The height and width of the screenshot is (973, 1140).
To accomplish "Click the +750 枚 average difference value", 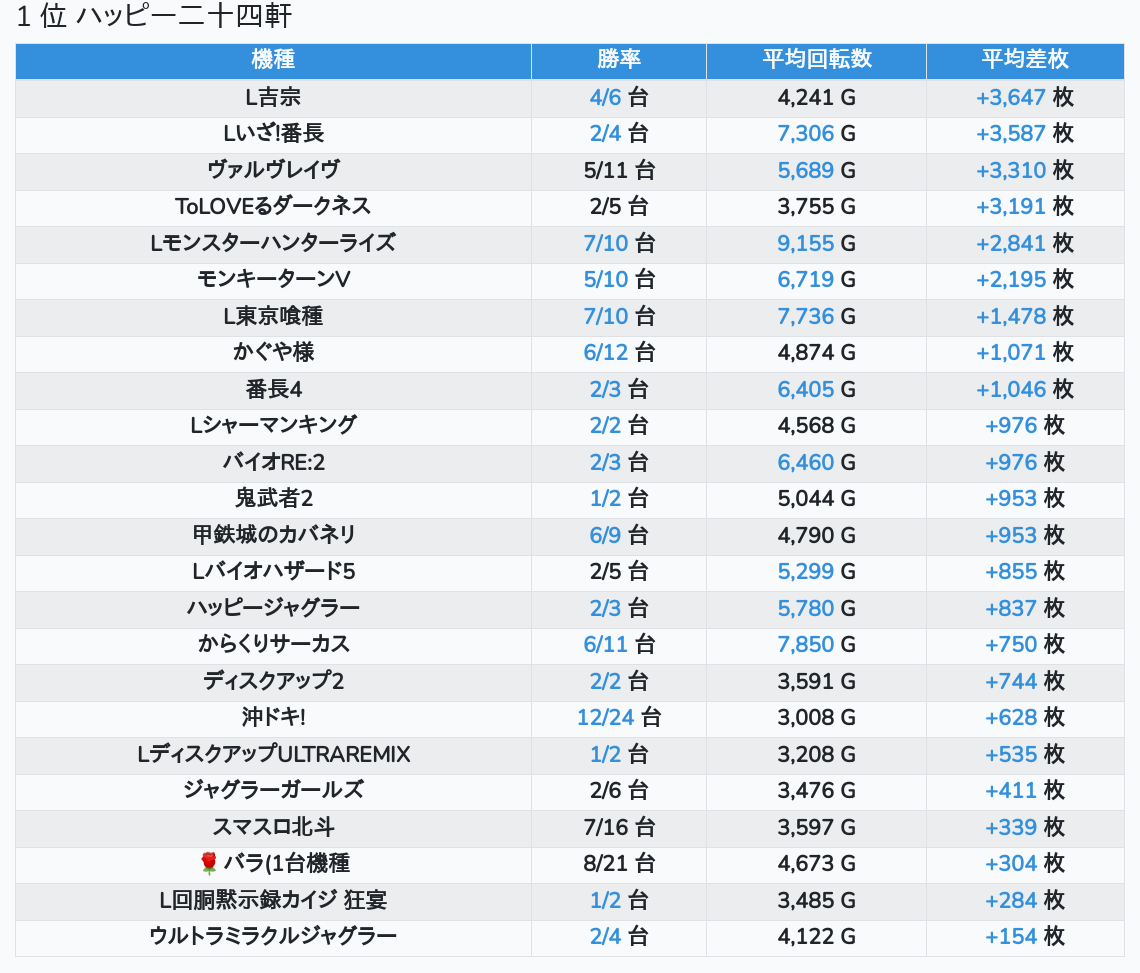I will (1024, 644).
